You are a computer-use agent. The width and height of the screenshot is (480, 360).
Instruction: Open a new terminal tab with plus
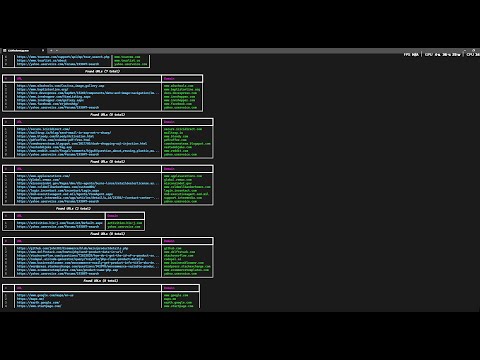[51, 50]
